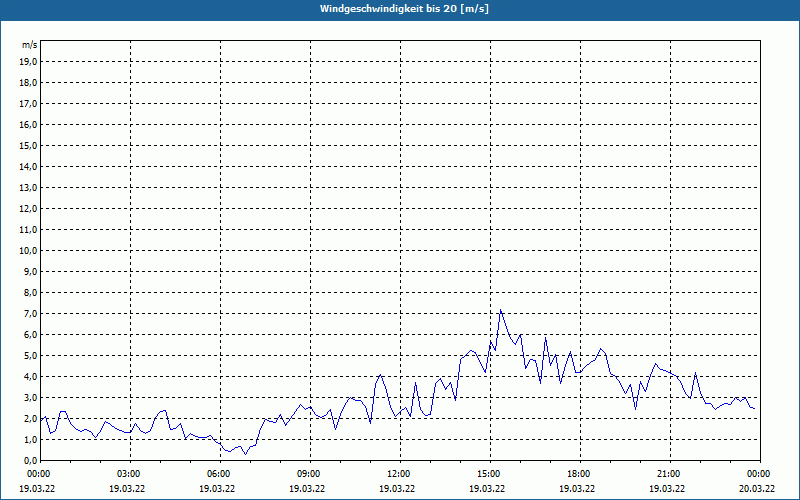The width and height of the screenshot is (800, 500).
Task: Click the 13,0 y-axis label
Action: click(28, 187)
